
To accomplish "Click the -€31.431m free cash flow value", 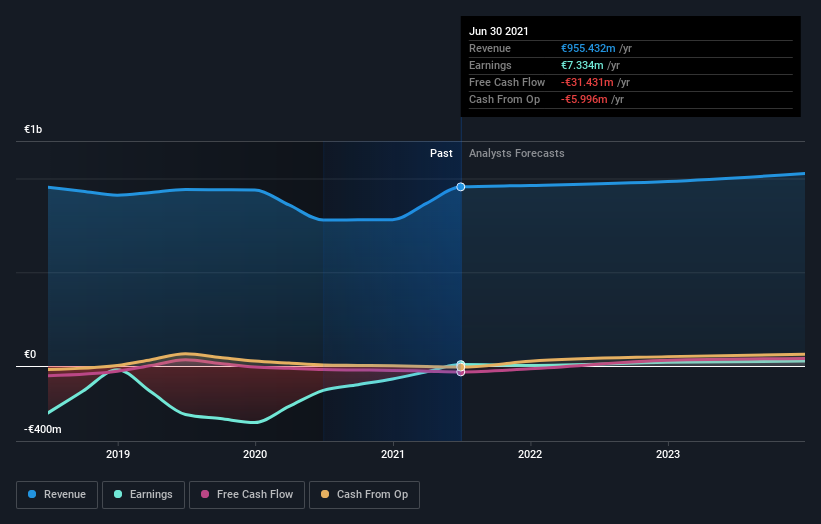I will (587, 82).
